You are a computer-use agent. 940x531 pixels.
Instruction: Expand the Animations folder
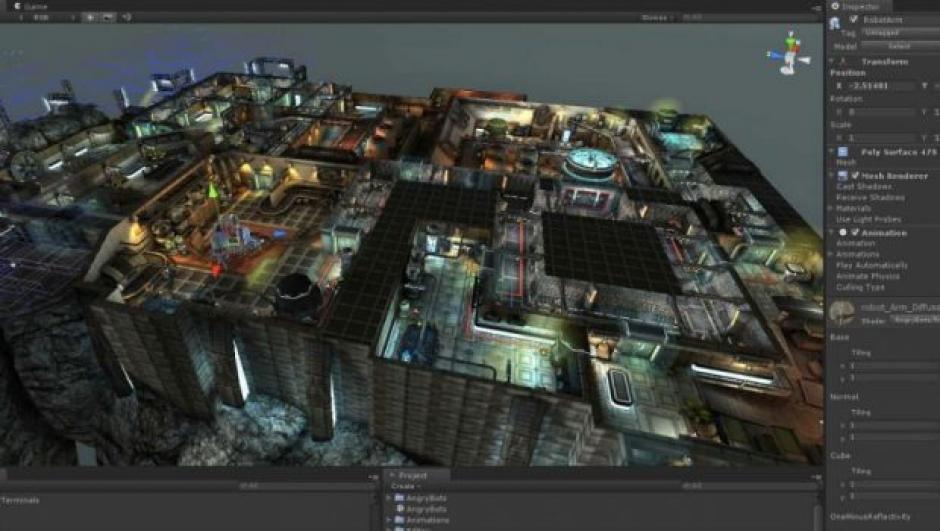[x=388, y=520]
